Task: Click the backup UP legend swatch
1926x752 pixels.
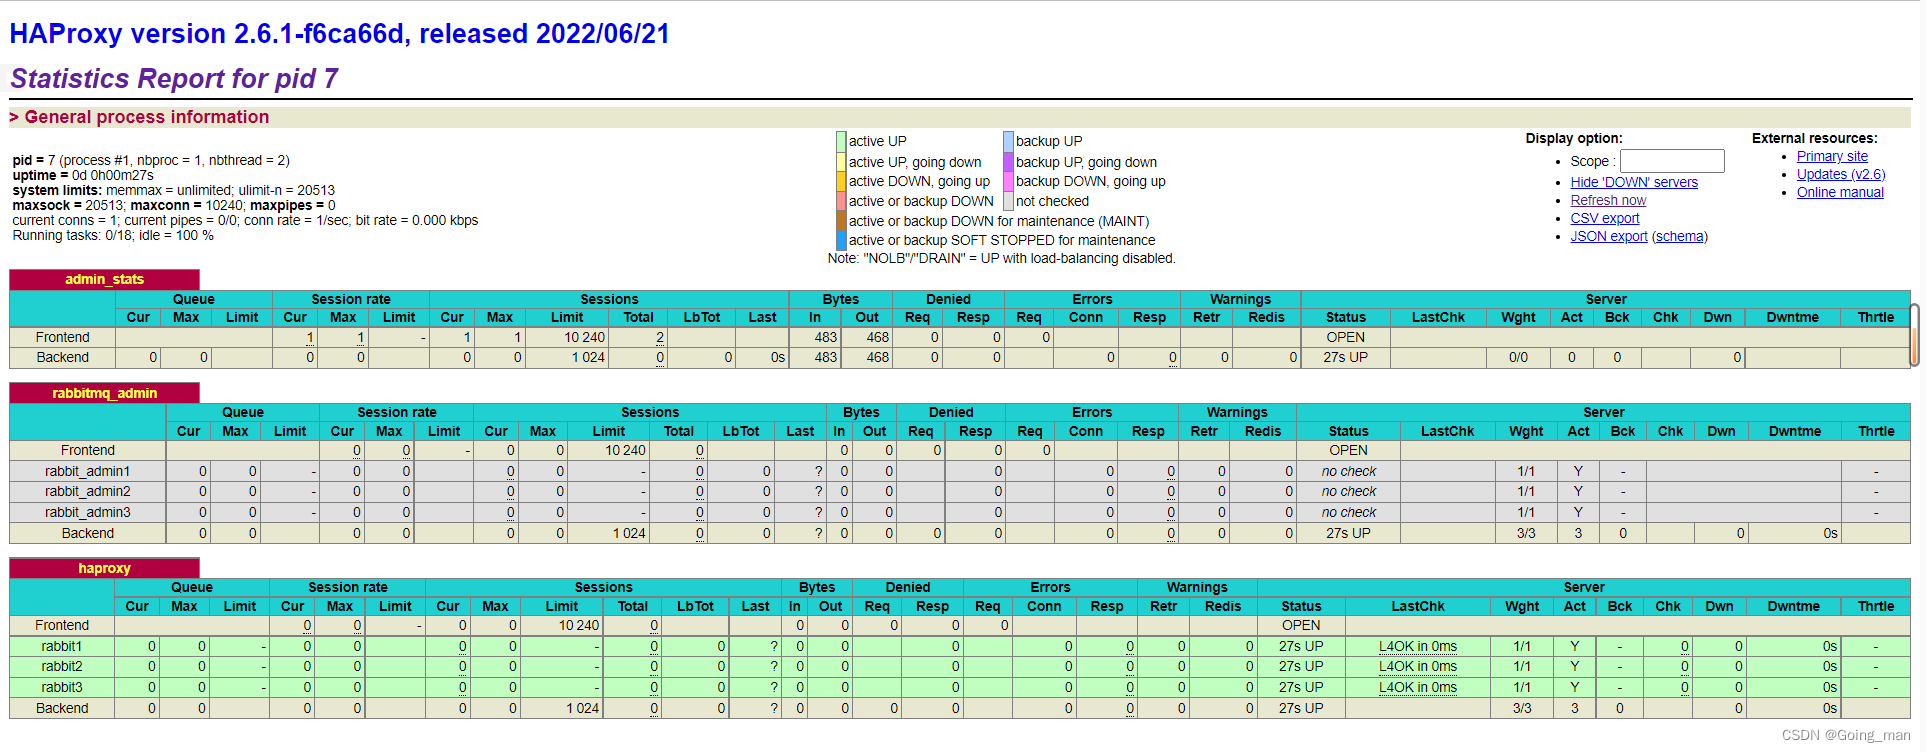Action: tap(1008, 141)
